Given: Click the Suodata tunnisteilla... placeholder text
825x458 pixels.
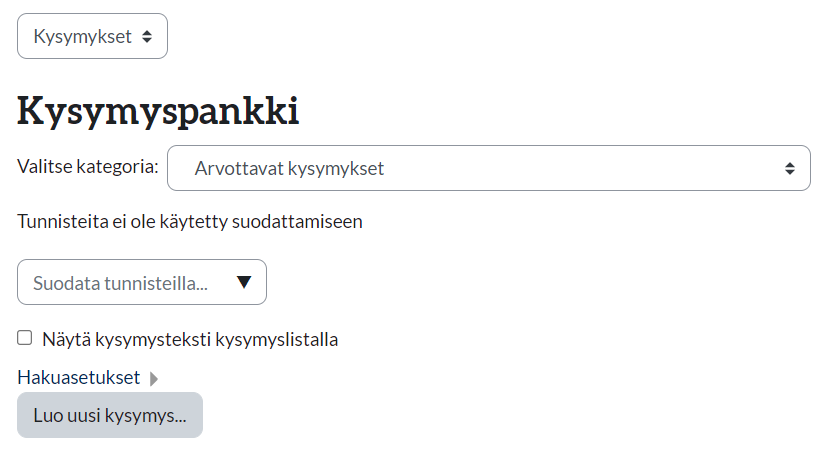Looking at the screenshot, I should click(121, 283).
